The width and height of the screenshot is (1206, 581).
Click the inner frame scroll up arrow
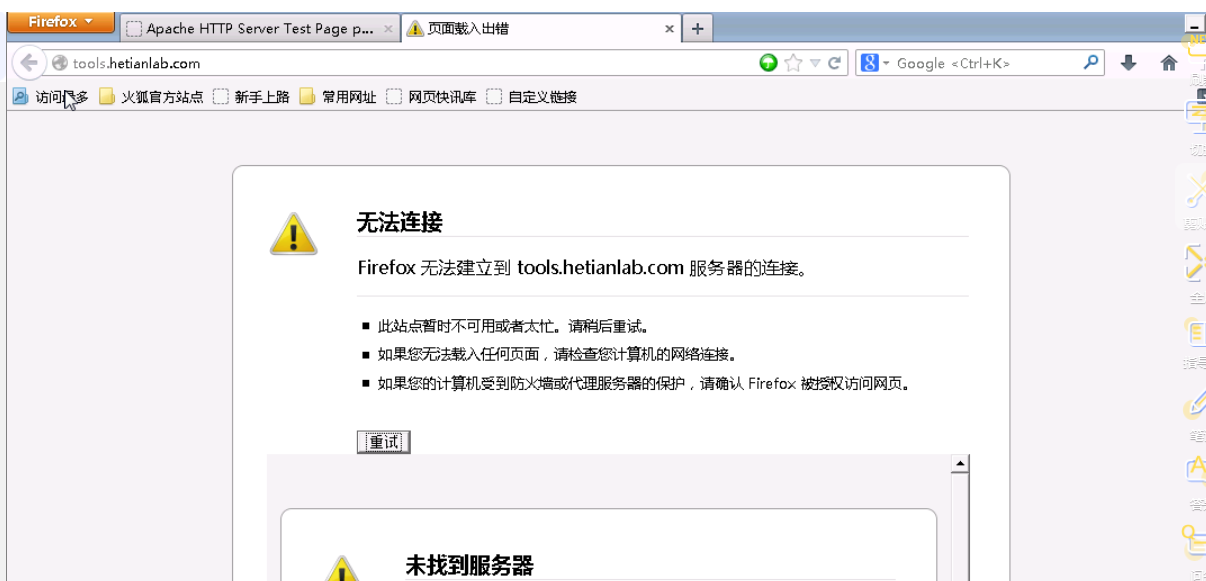tap(960, 463)
